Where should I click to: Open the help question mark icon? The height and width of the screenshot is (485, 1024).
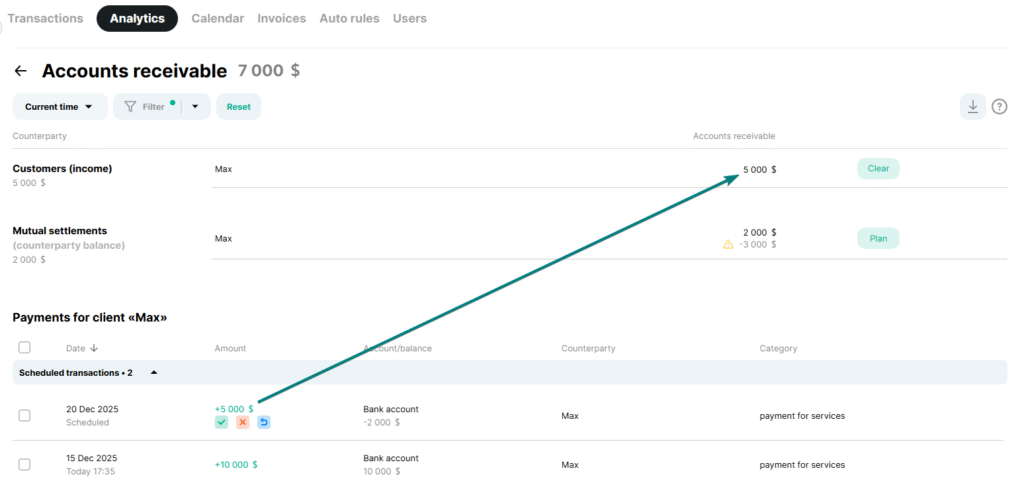[999, 107]
